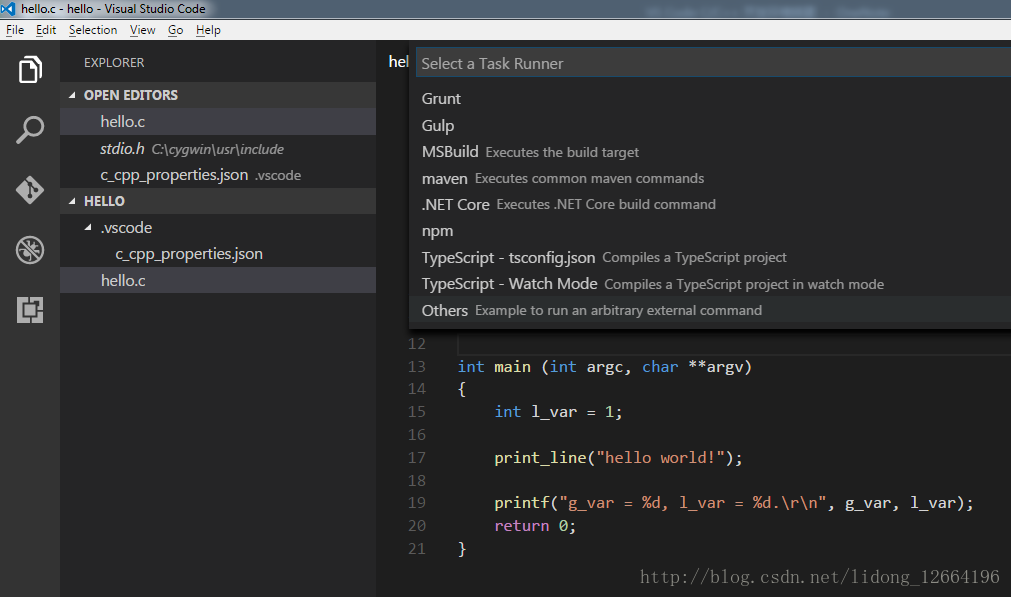This screenshot has height=597, width=1011.
Task: Choose Grunt task runner
Action: (x=710, y=99)
